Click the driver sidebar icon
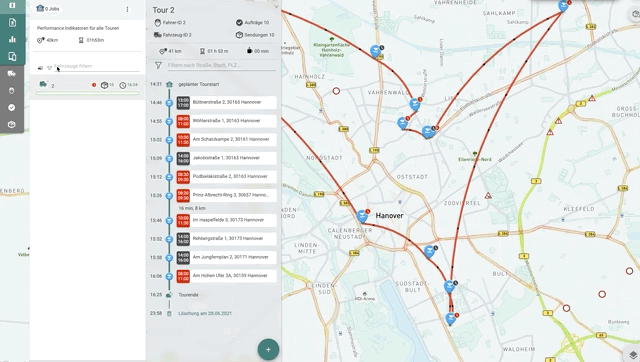Screen dimensions: 640x362 coord(11,91)
